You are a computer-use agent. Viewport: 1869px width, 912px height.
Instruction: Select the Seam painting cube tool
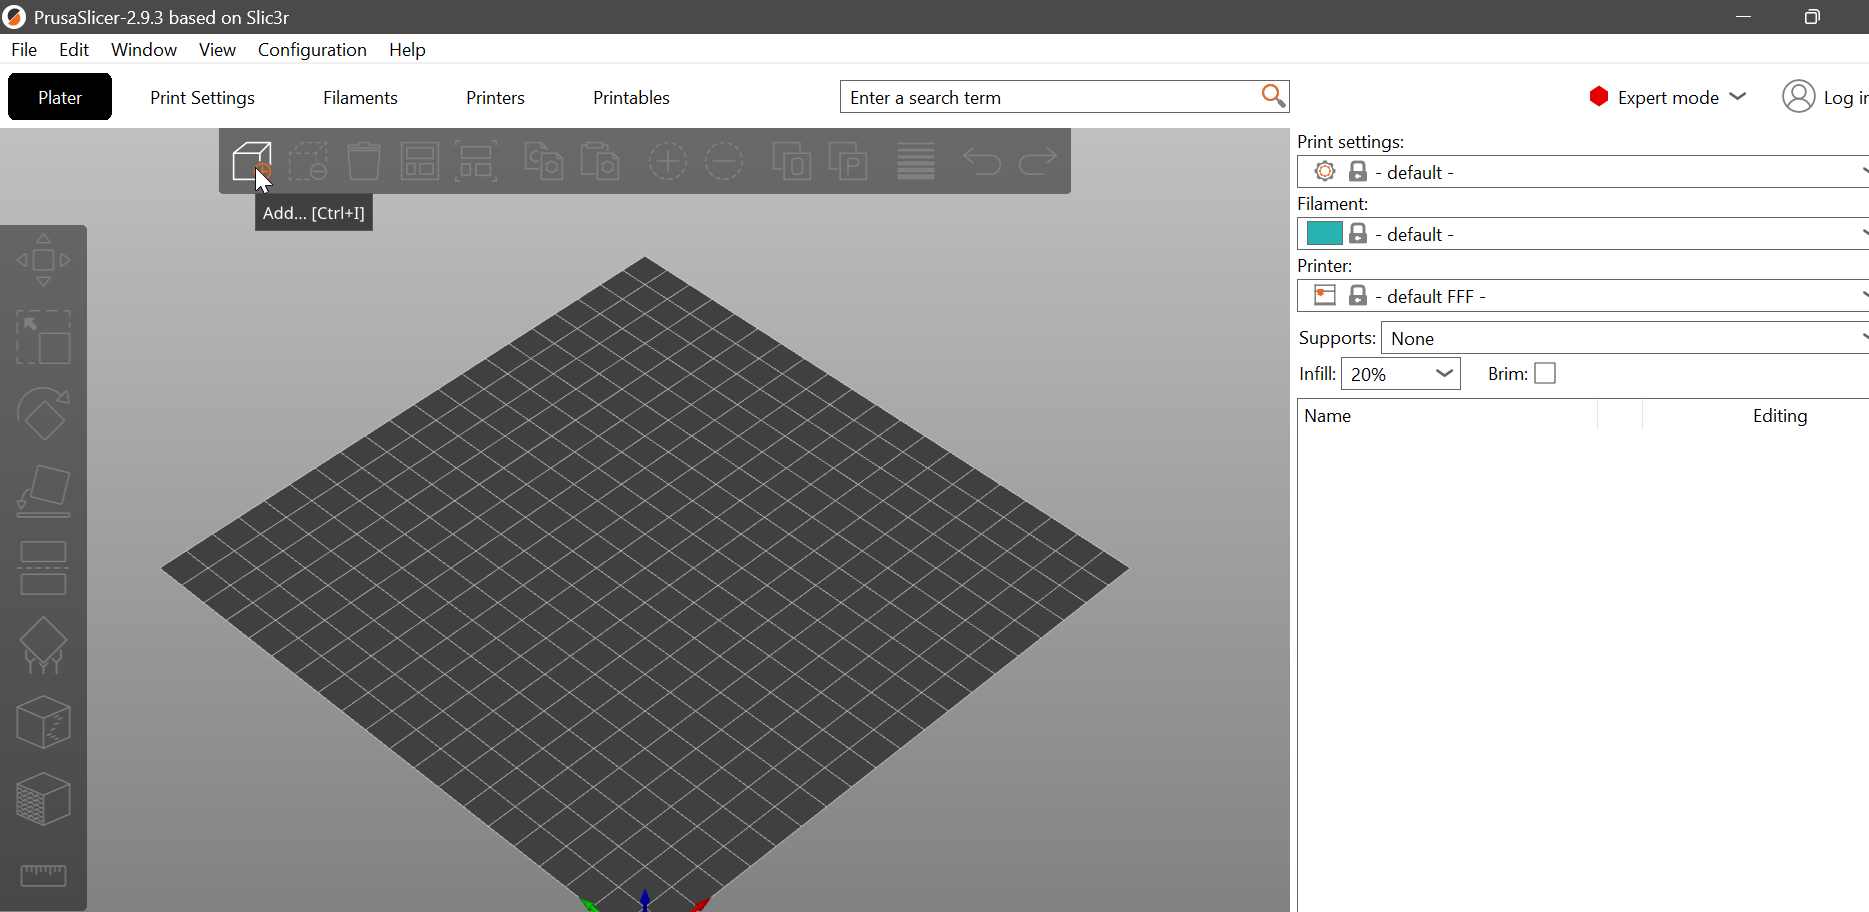pos(44,722)
